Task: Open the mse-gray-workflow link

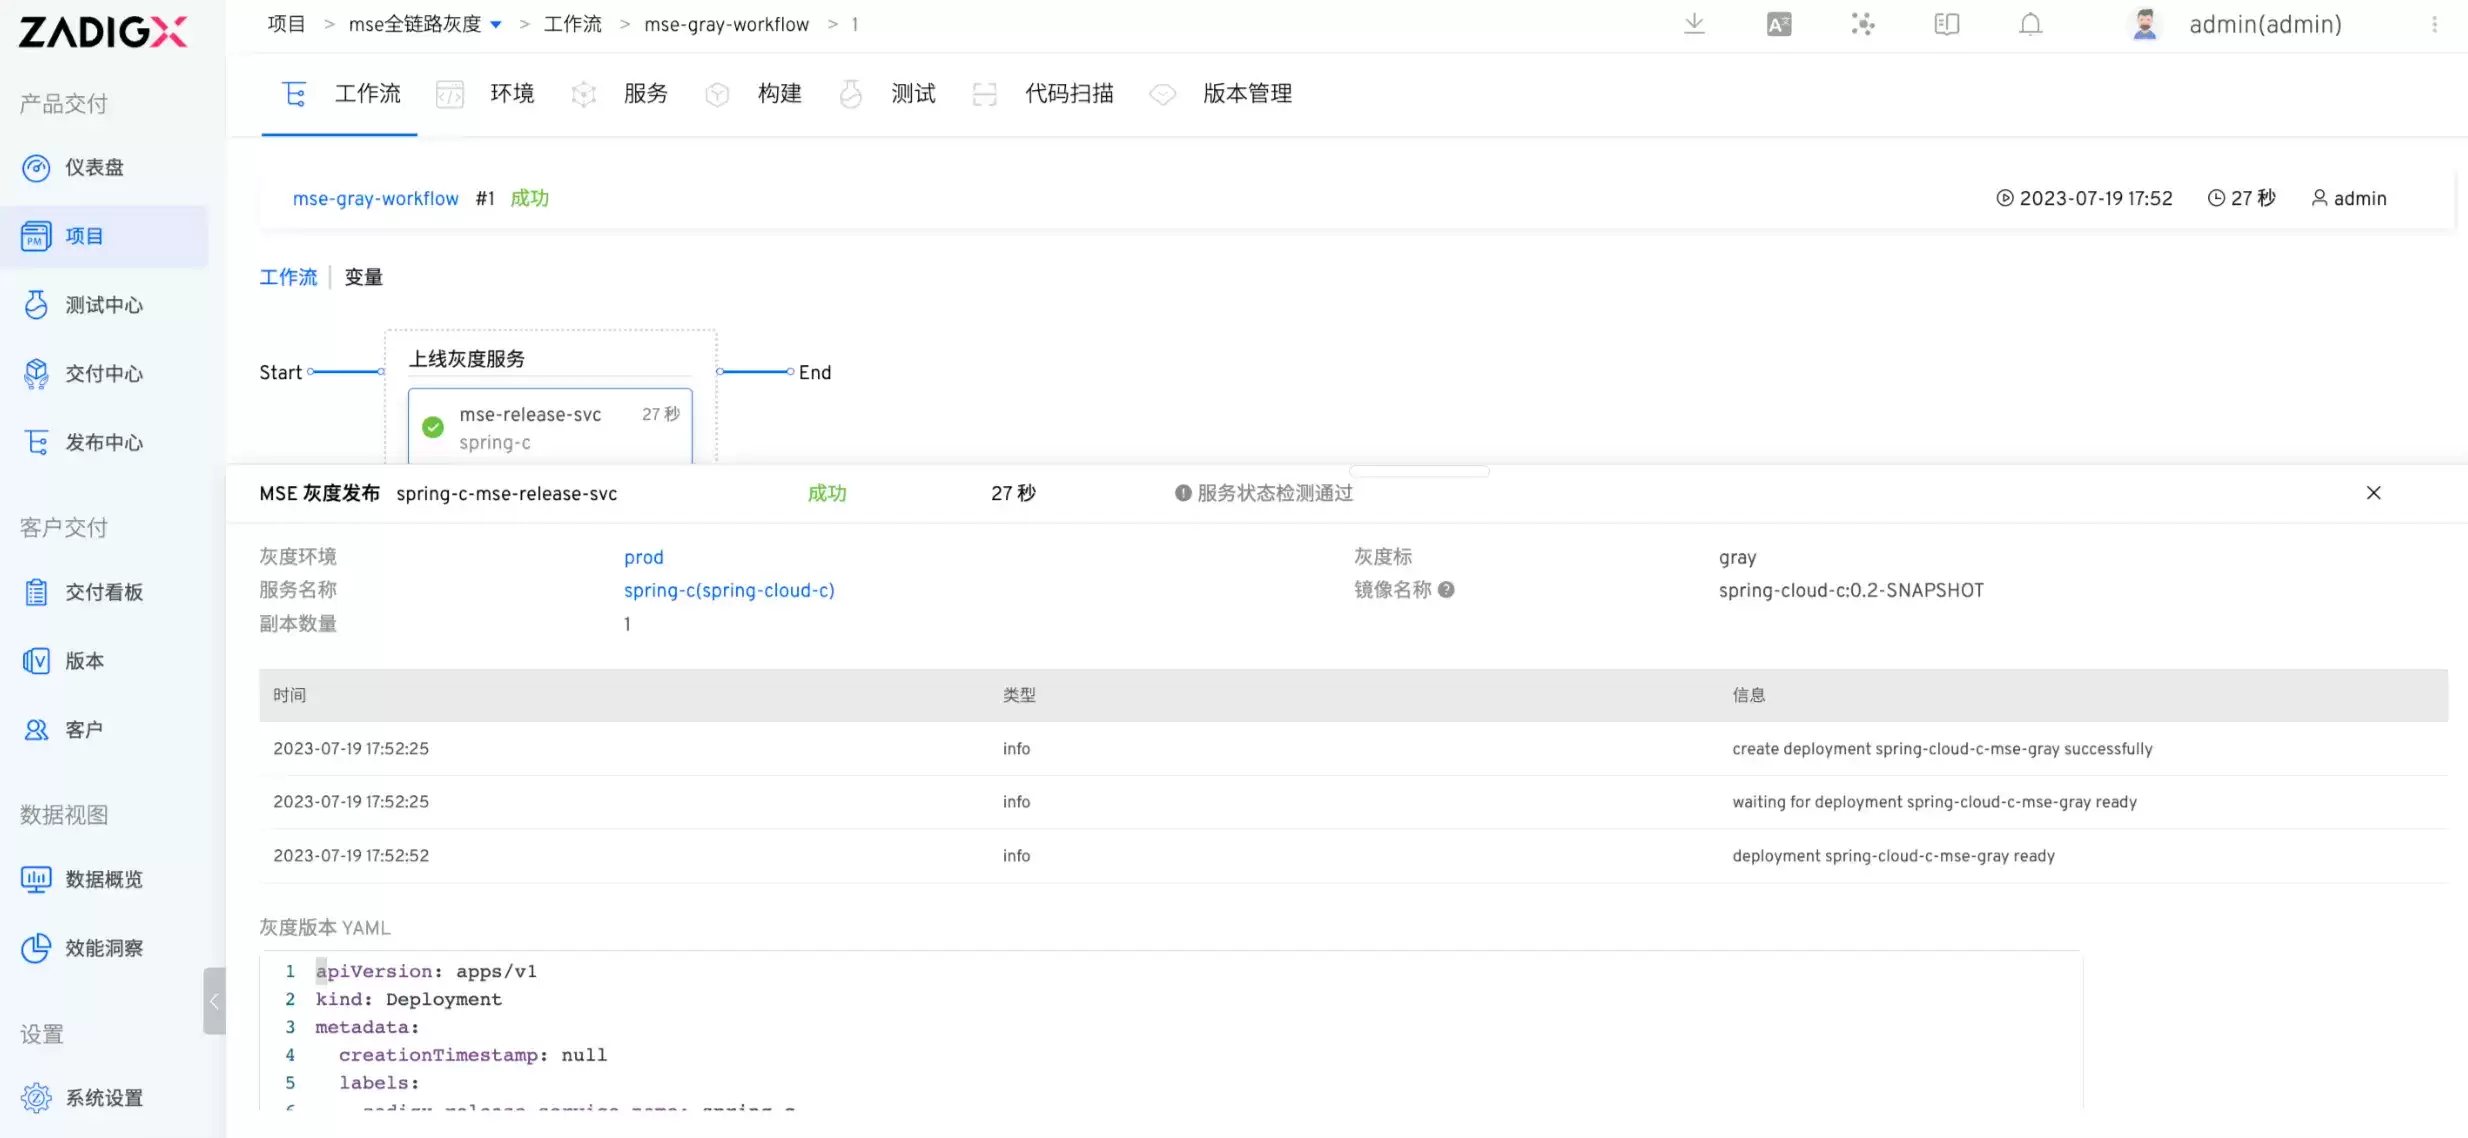Action: pyautogui.click(x=375, y=198)
